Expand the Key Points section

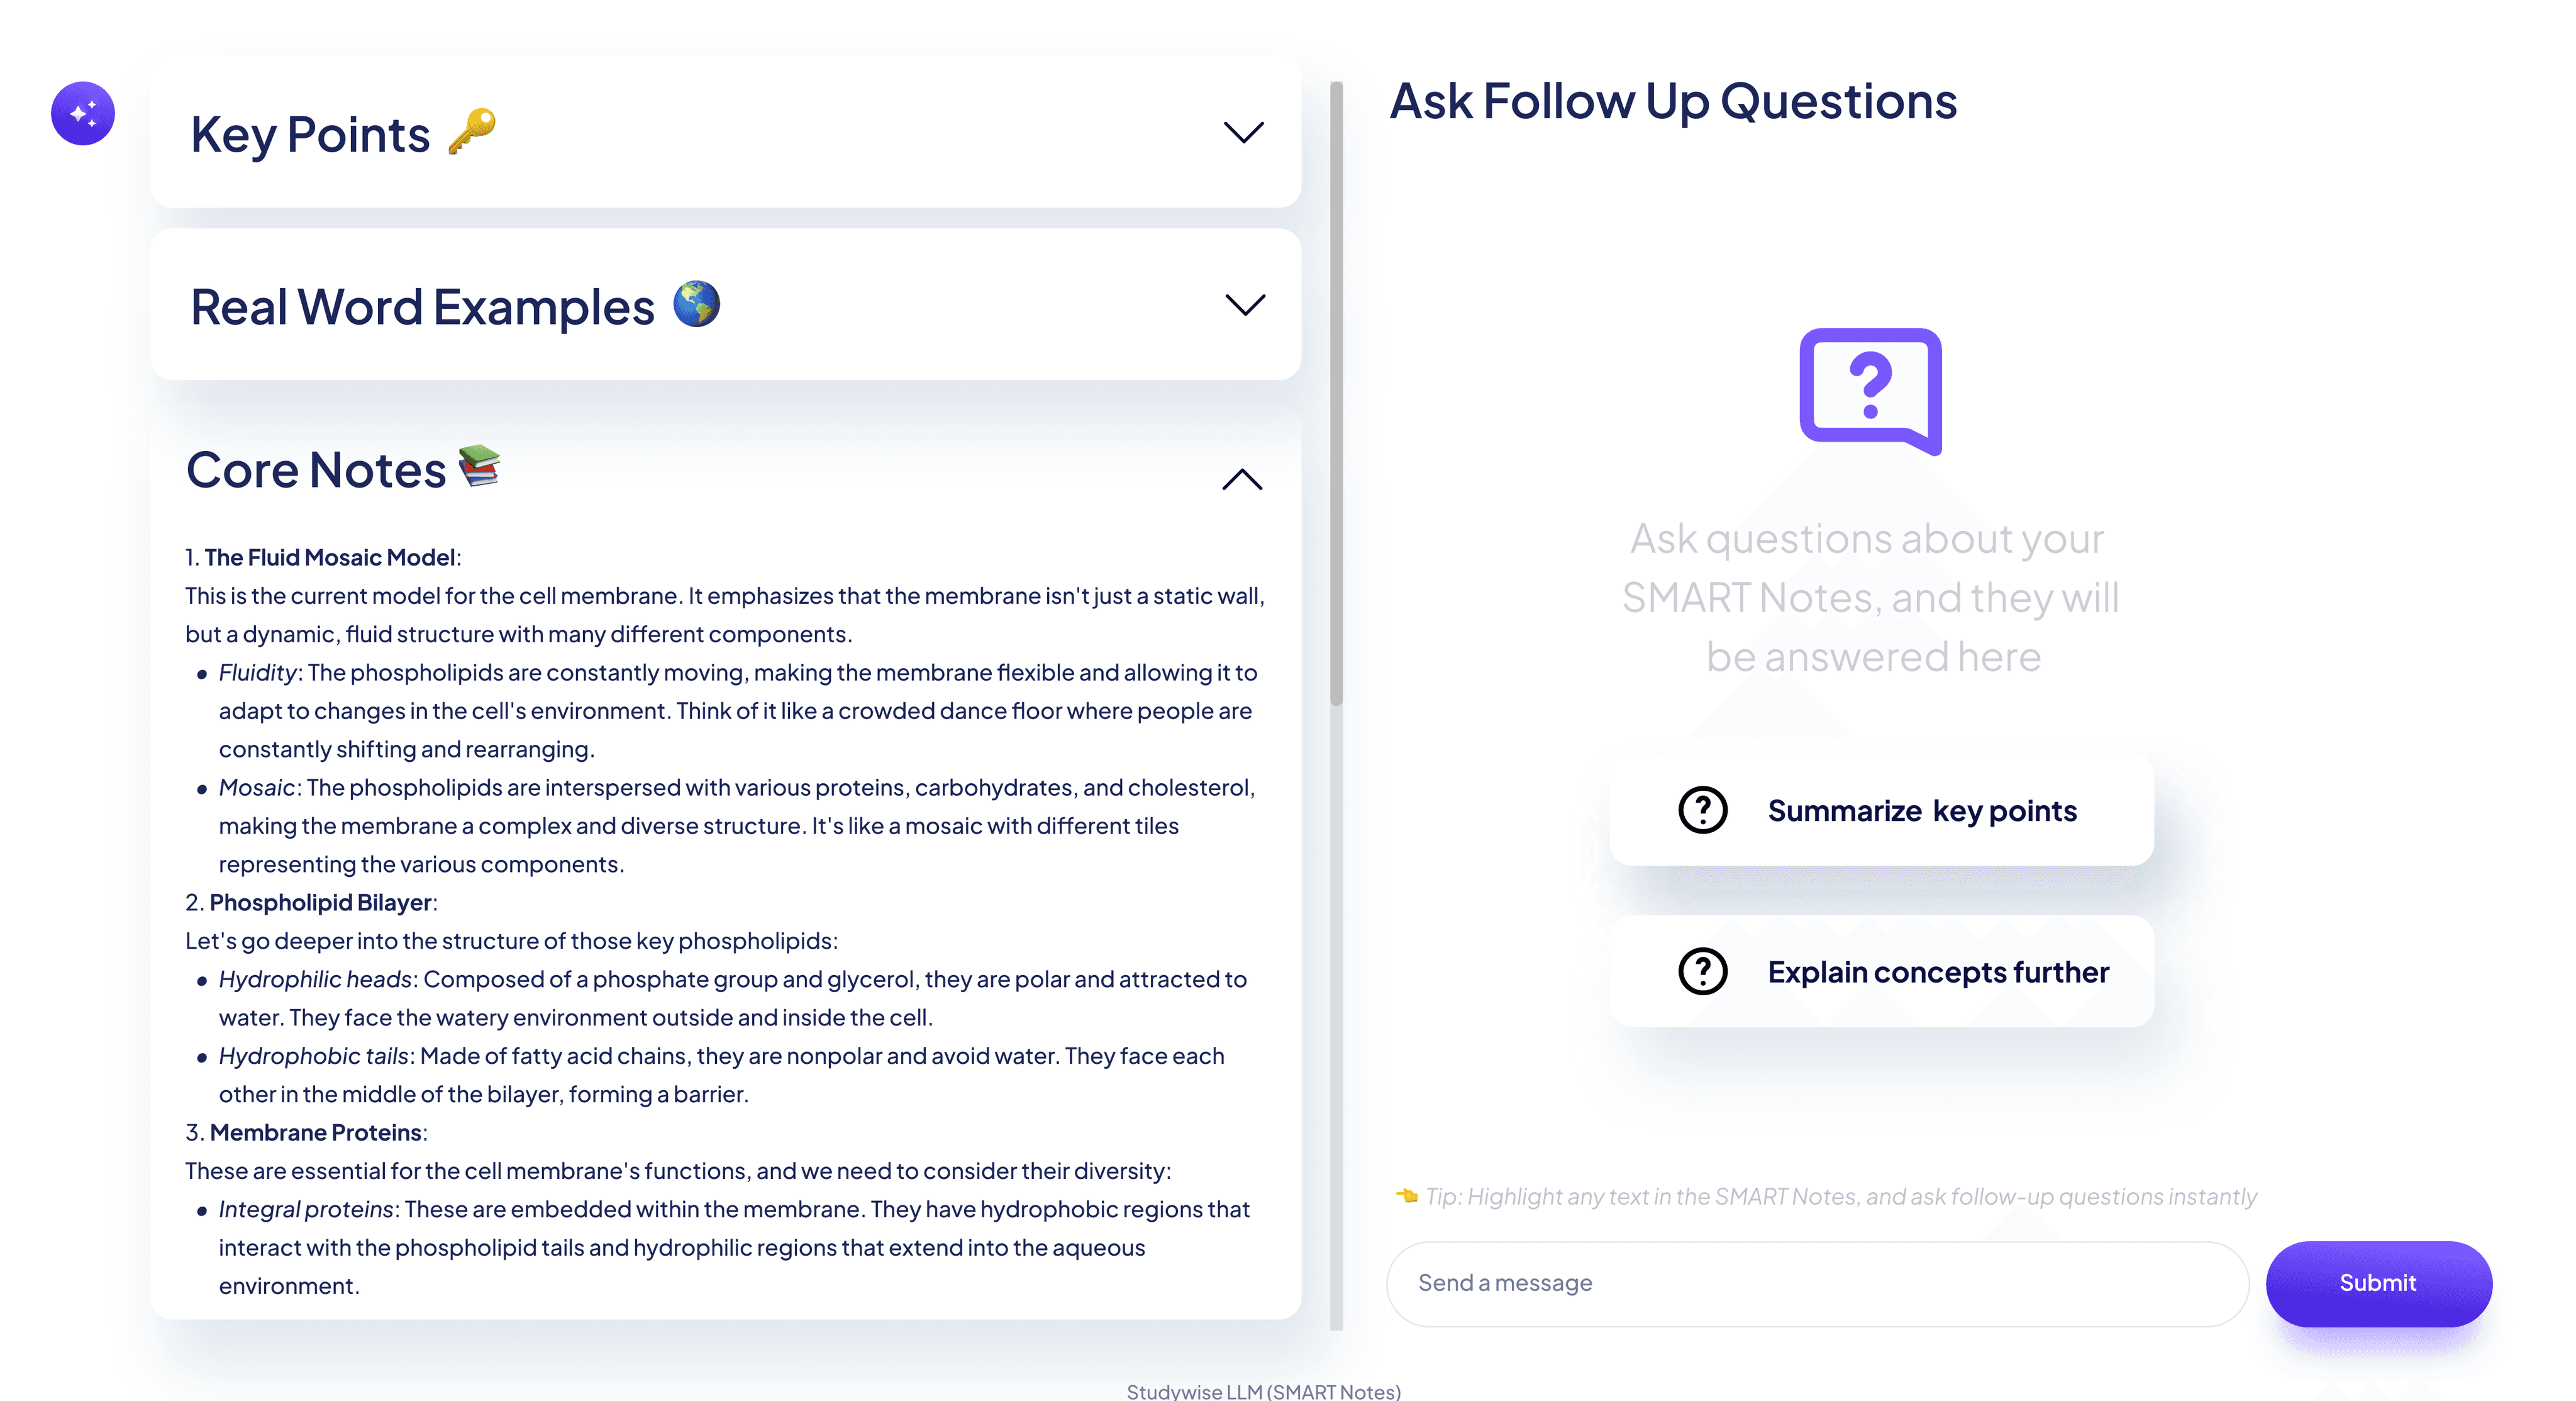(x=1243, y=132)
